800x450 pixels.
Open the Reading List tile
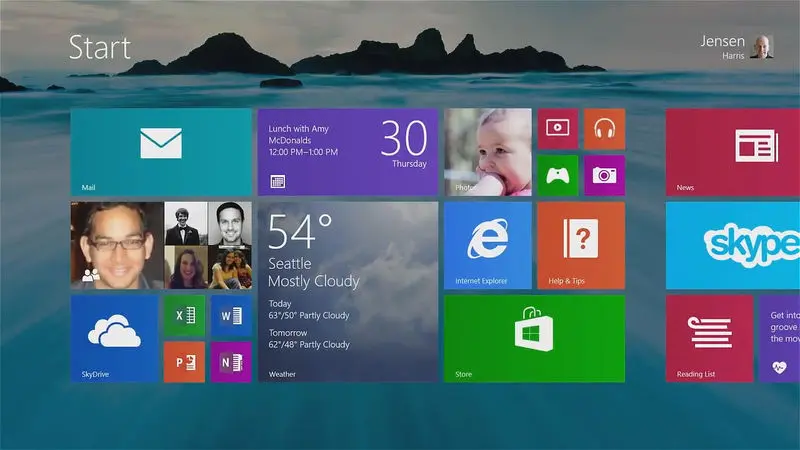point(710,339)
